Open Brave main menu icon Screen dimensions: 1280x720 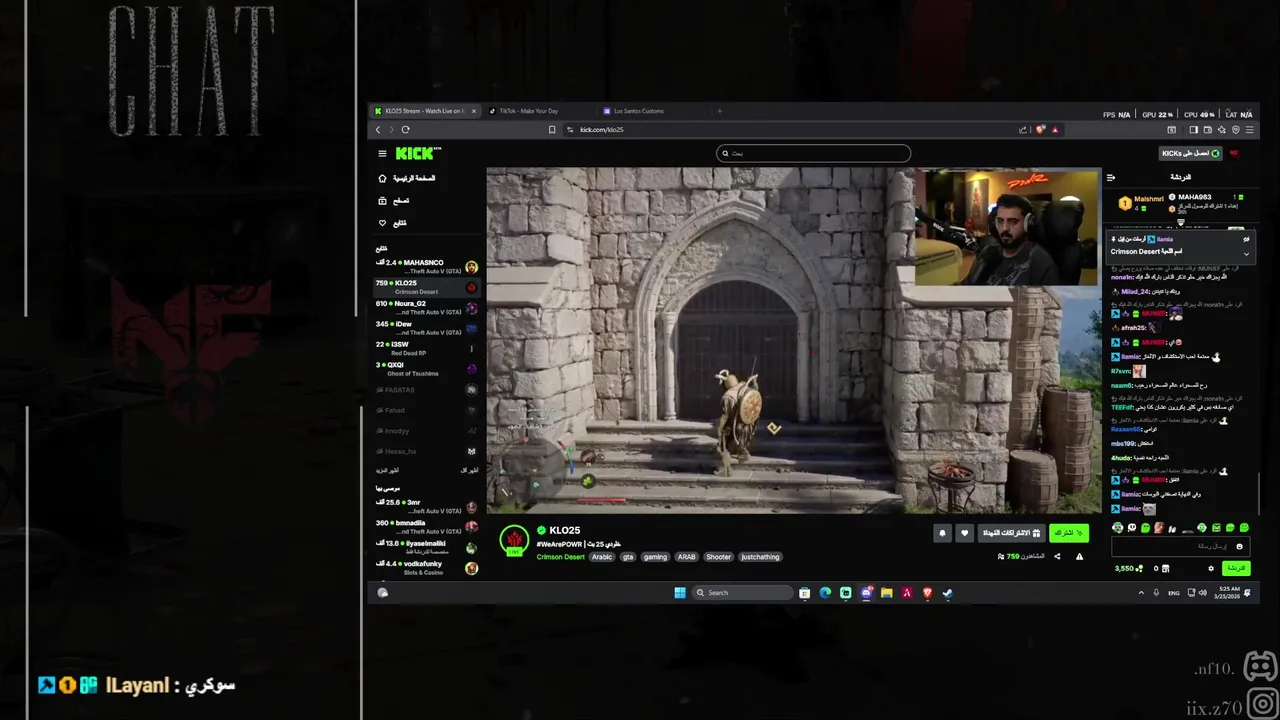pos(1249,129)
